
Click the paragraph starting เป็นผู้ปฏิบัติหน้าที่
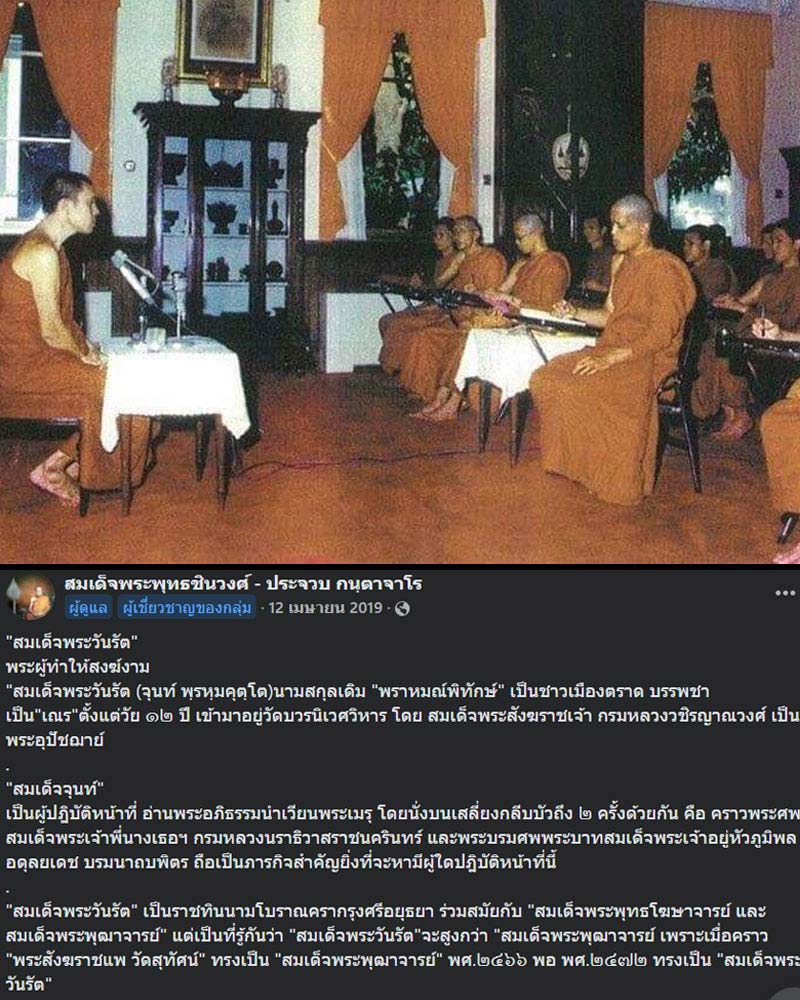tap(402, 838)
